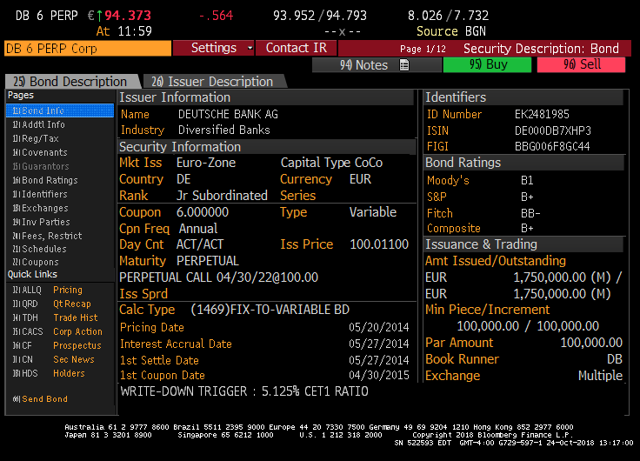
Task: Click the ISIN value DE000DB7XHP3
Action: pyautogui.click(x=553, y=131)
